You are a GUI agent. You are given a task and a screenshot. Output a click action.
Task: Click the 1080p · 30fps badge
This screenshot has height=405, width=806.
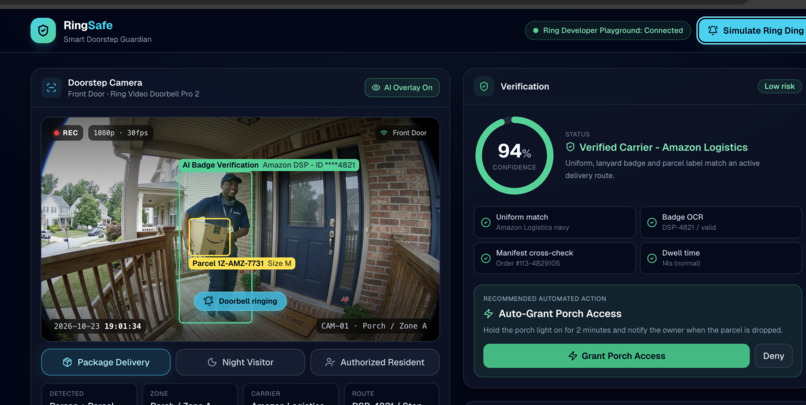(121, 133)
